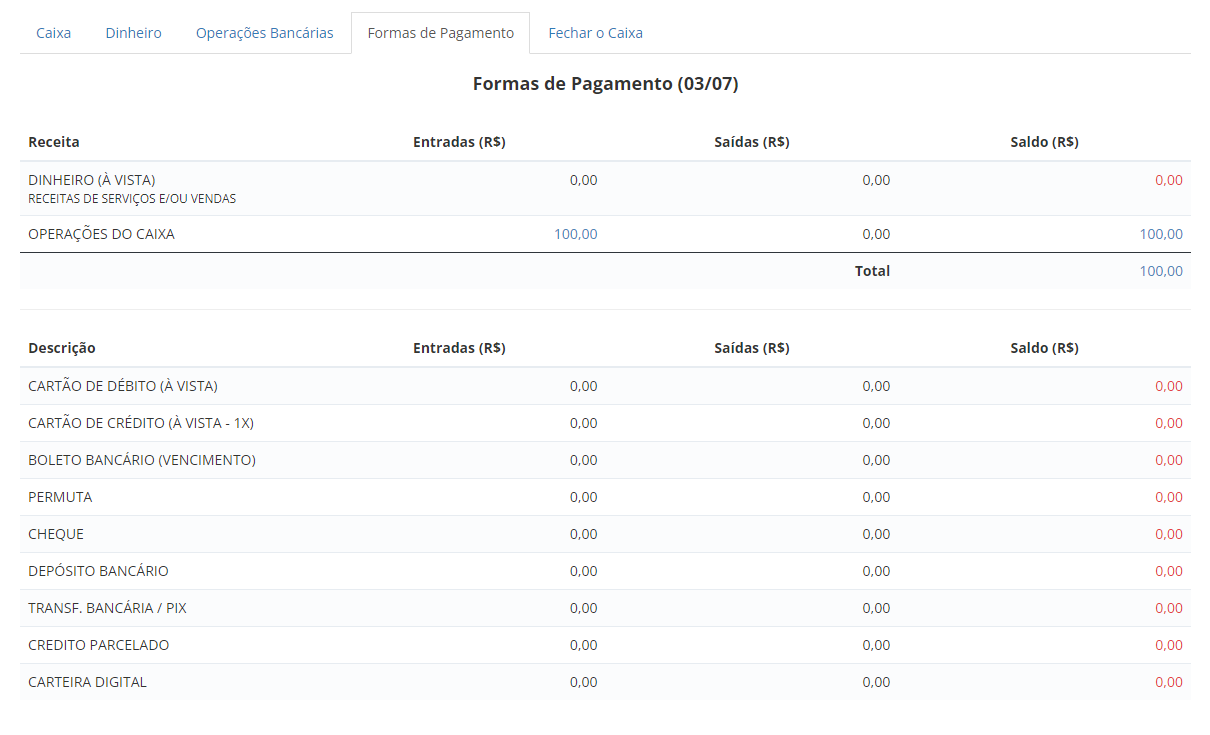Click the saldo value in BOLETO BANCÁRIO row
1210x735 pixels.
click(x=1169, y=460)
